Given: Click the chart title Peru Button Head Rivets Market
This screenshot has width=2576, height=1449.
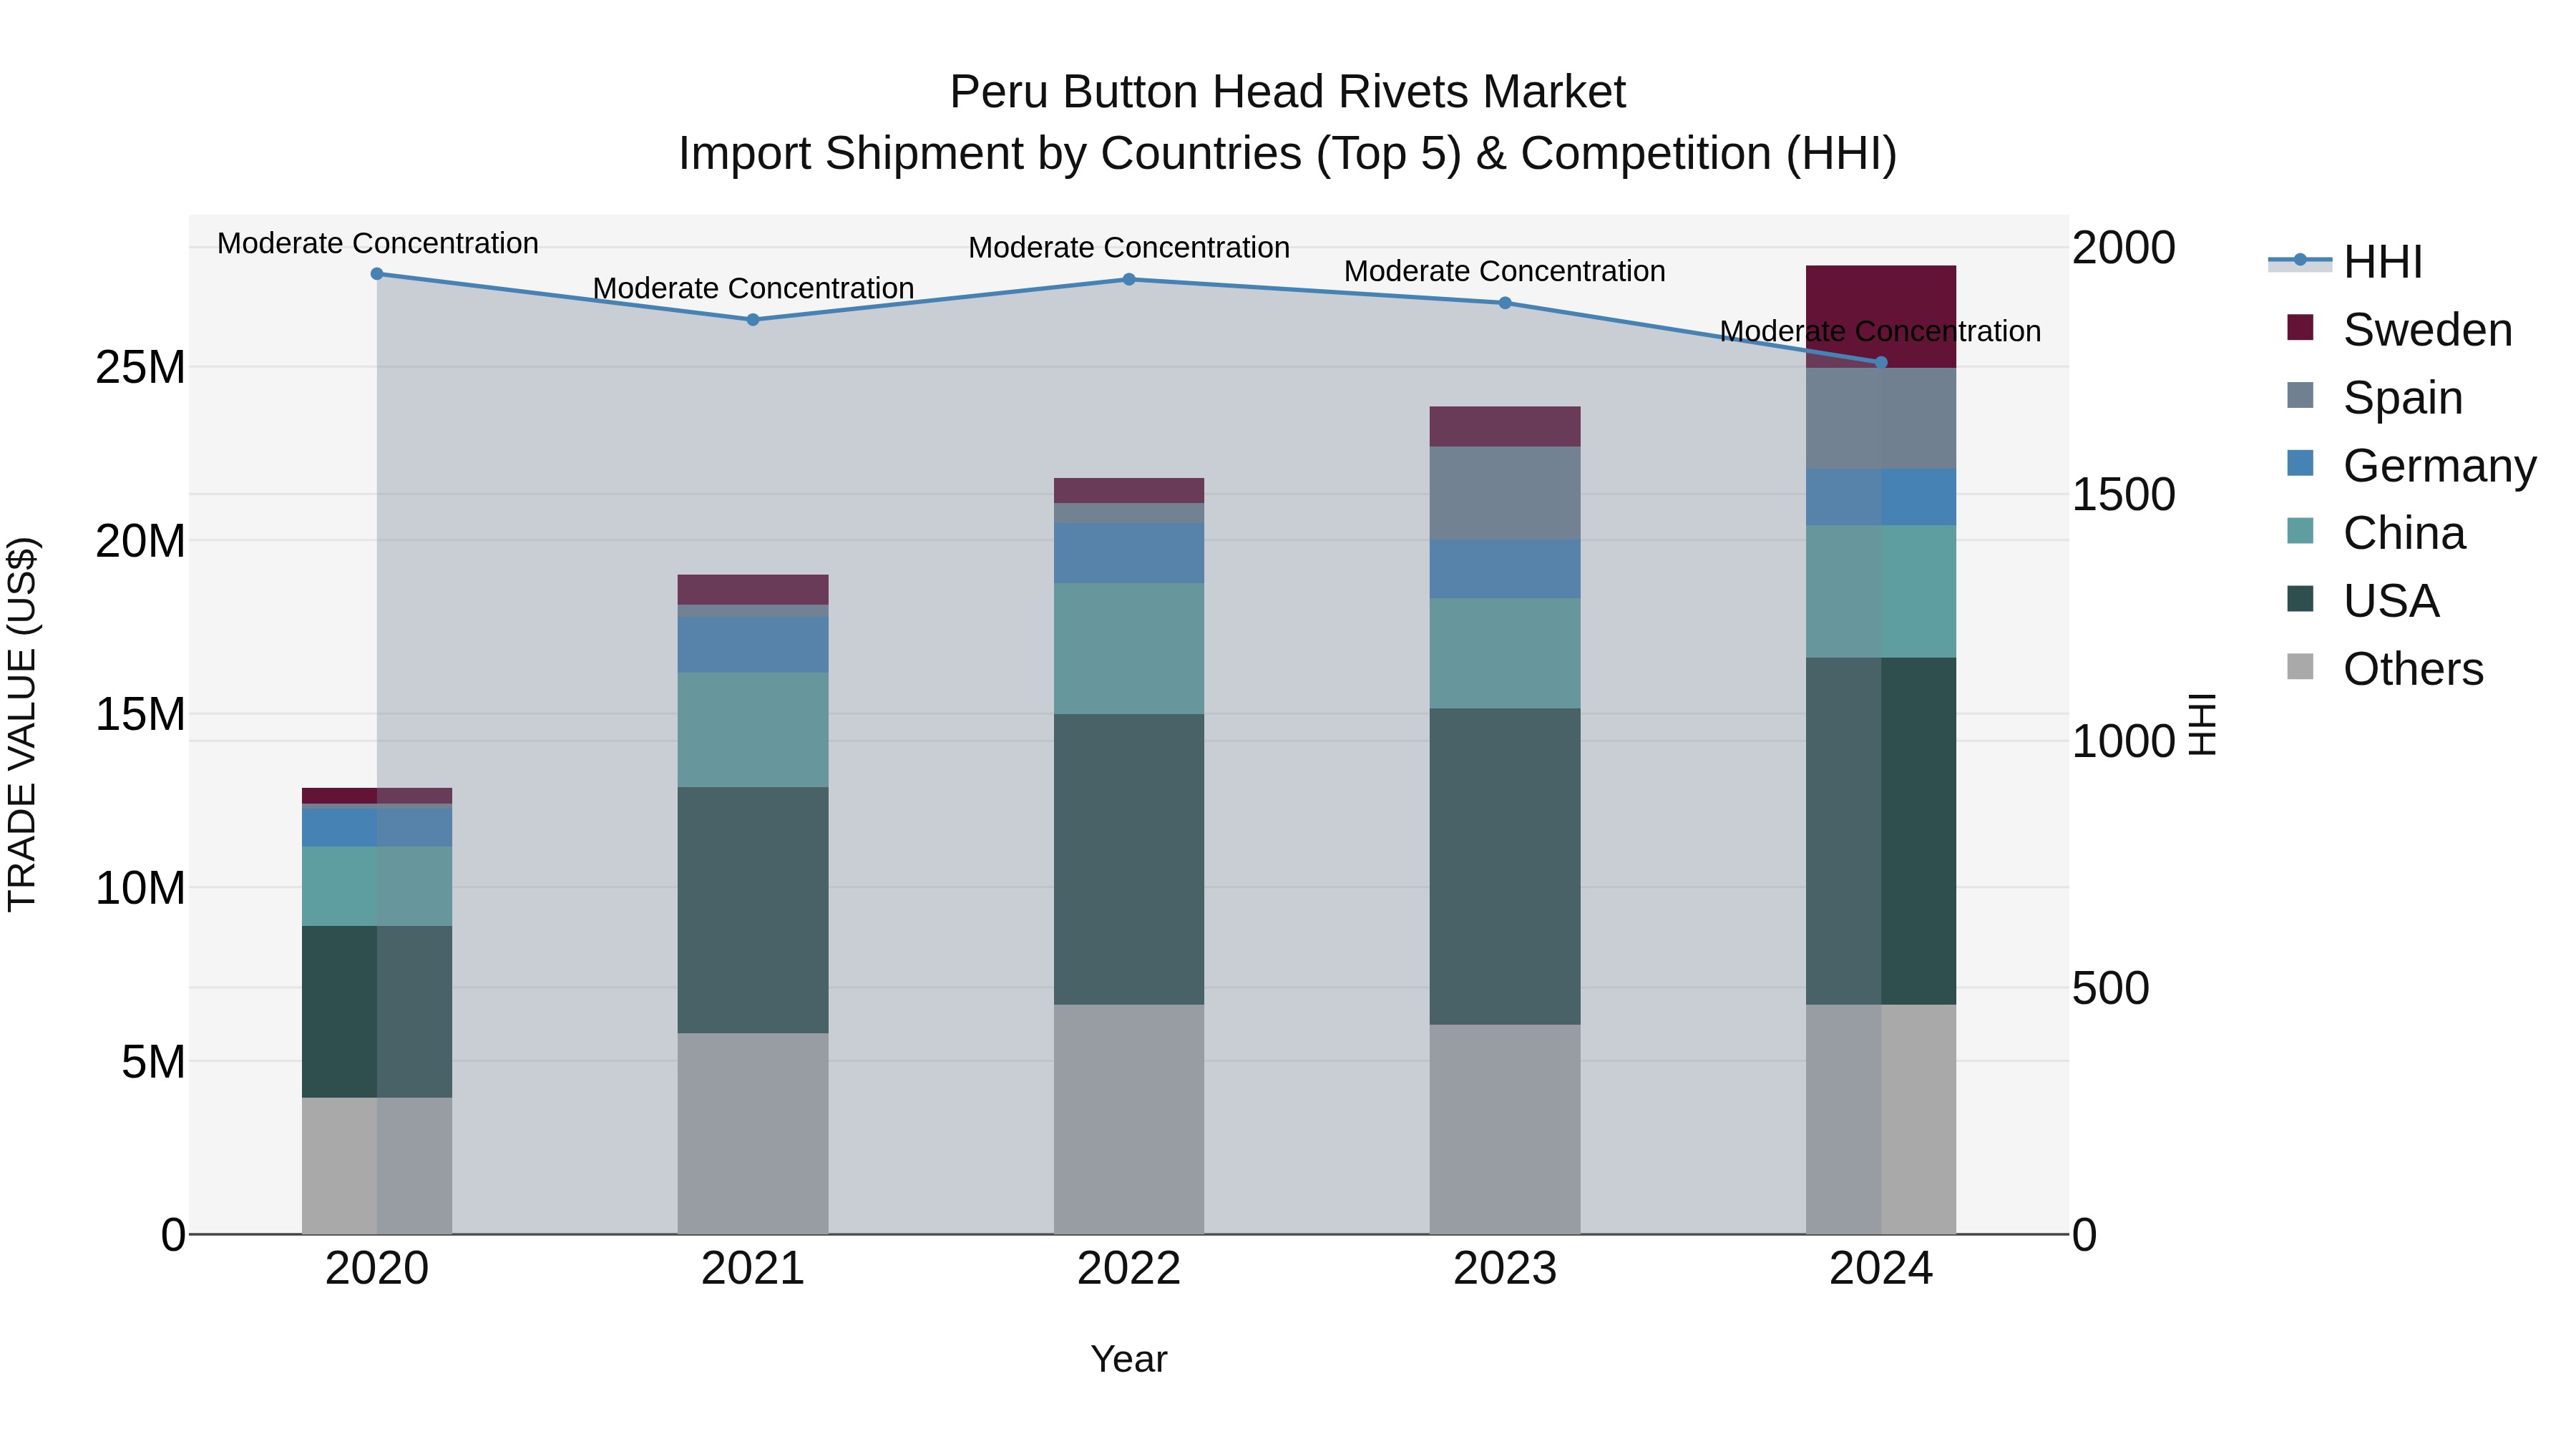Looking at the screenshot, I should point(1288,92).
